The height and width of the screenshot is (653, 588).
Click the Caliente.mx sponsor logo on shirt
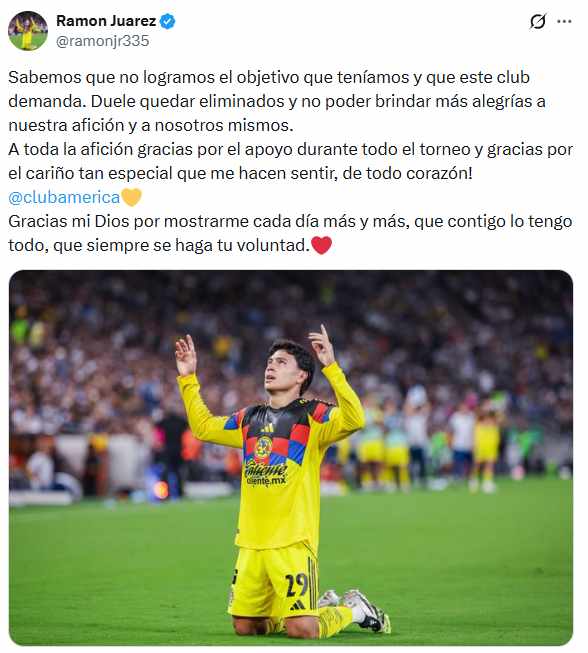[266, 474]
